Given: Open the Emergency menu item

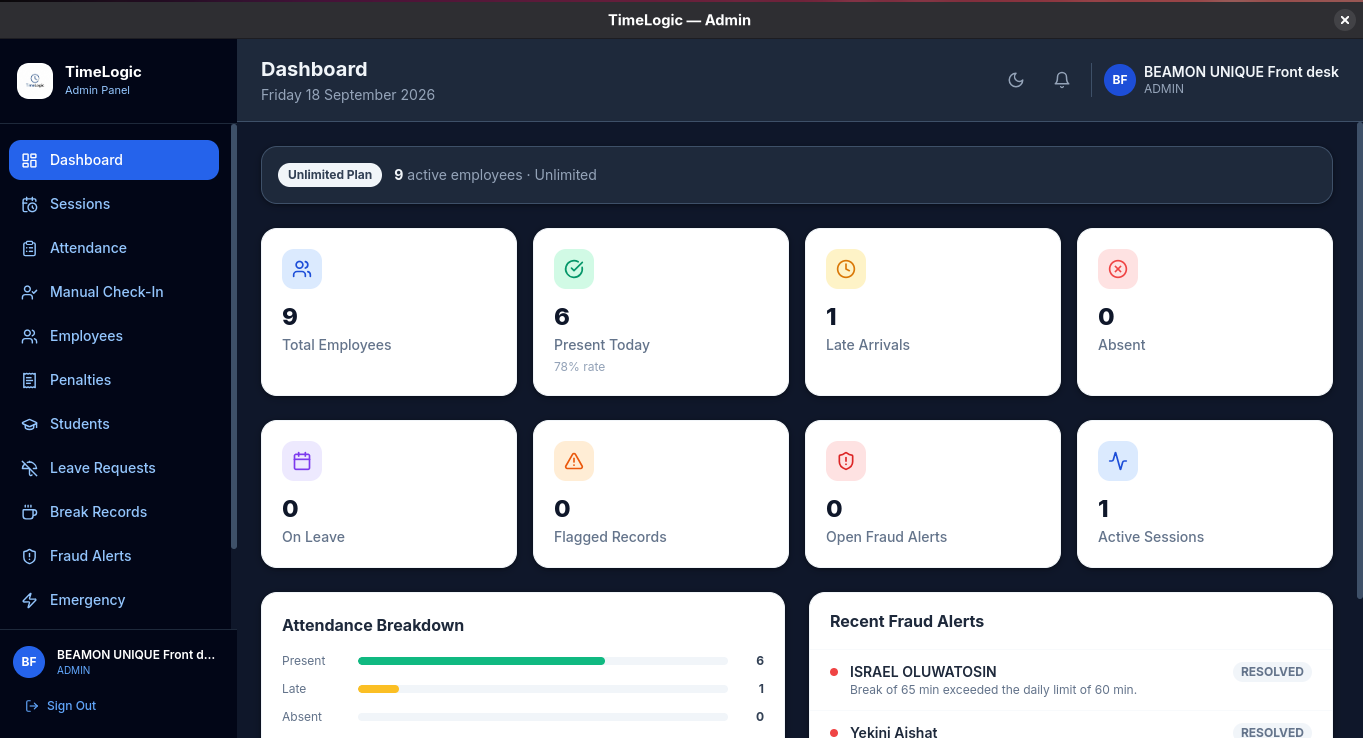Looking at the screenshot, I should coord(114,600).
